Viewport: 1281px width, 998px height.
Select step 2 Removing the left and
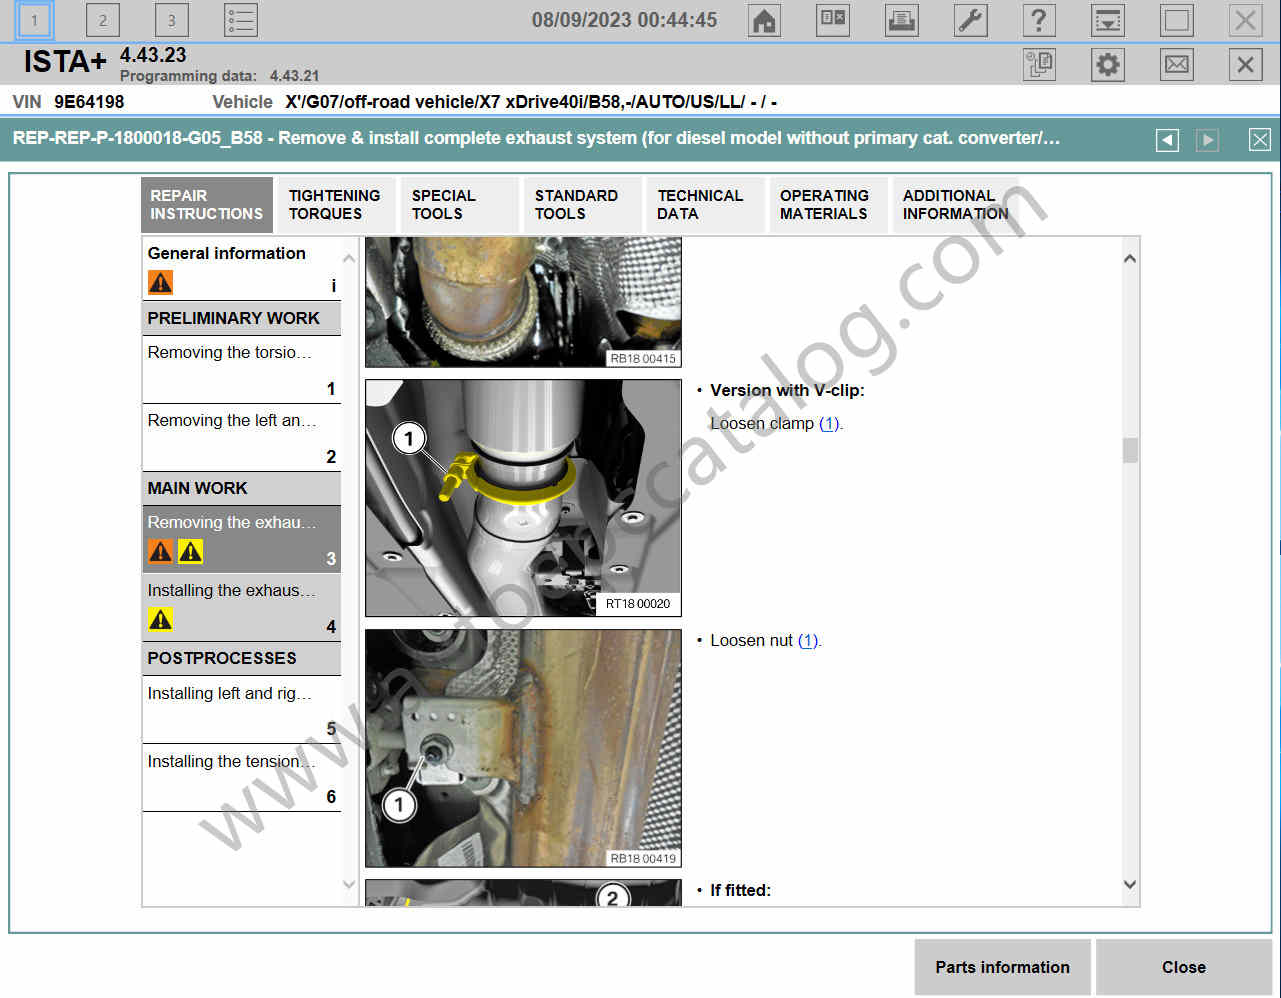coord(241,438)
